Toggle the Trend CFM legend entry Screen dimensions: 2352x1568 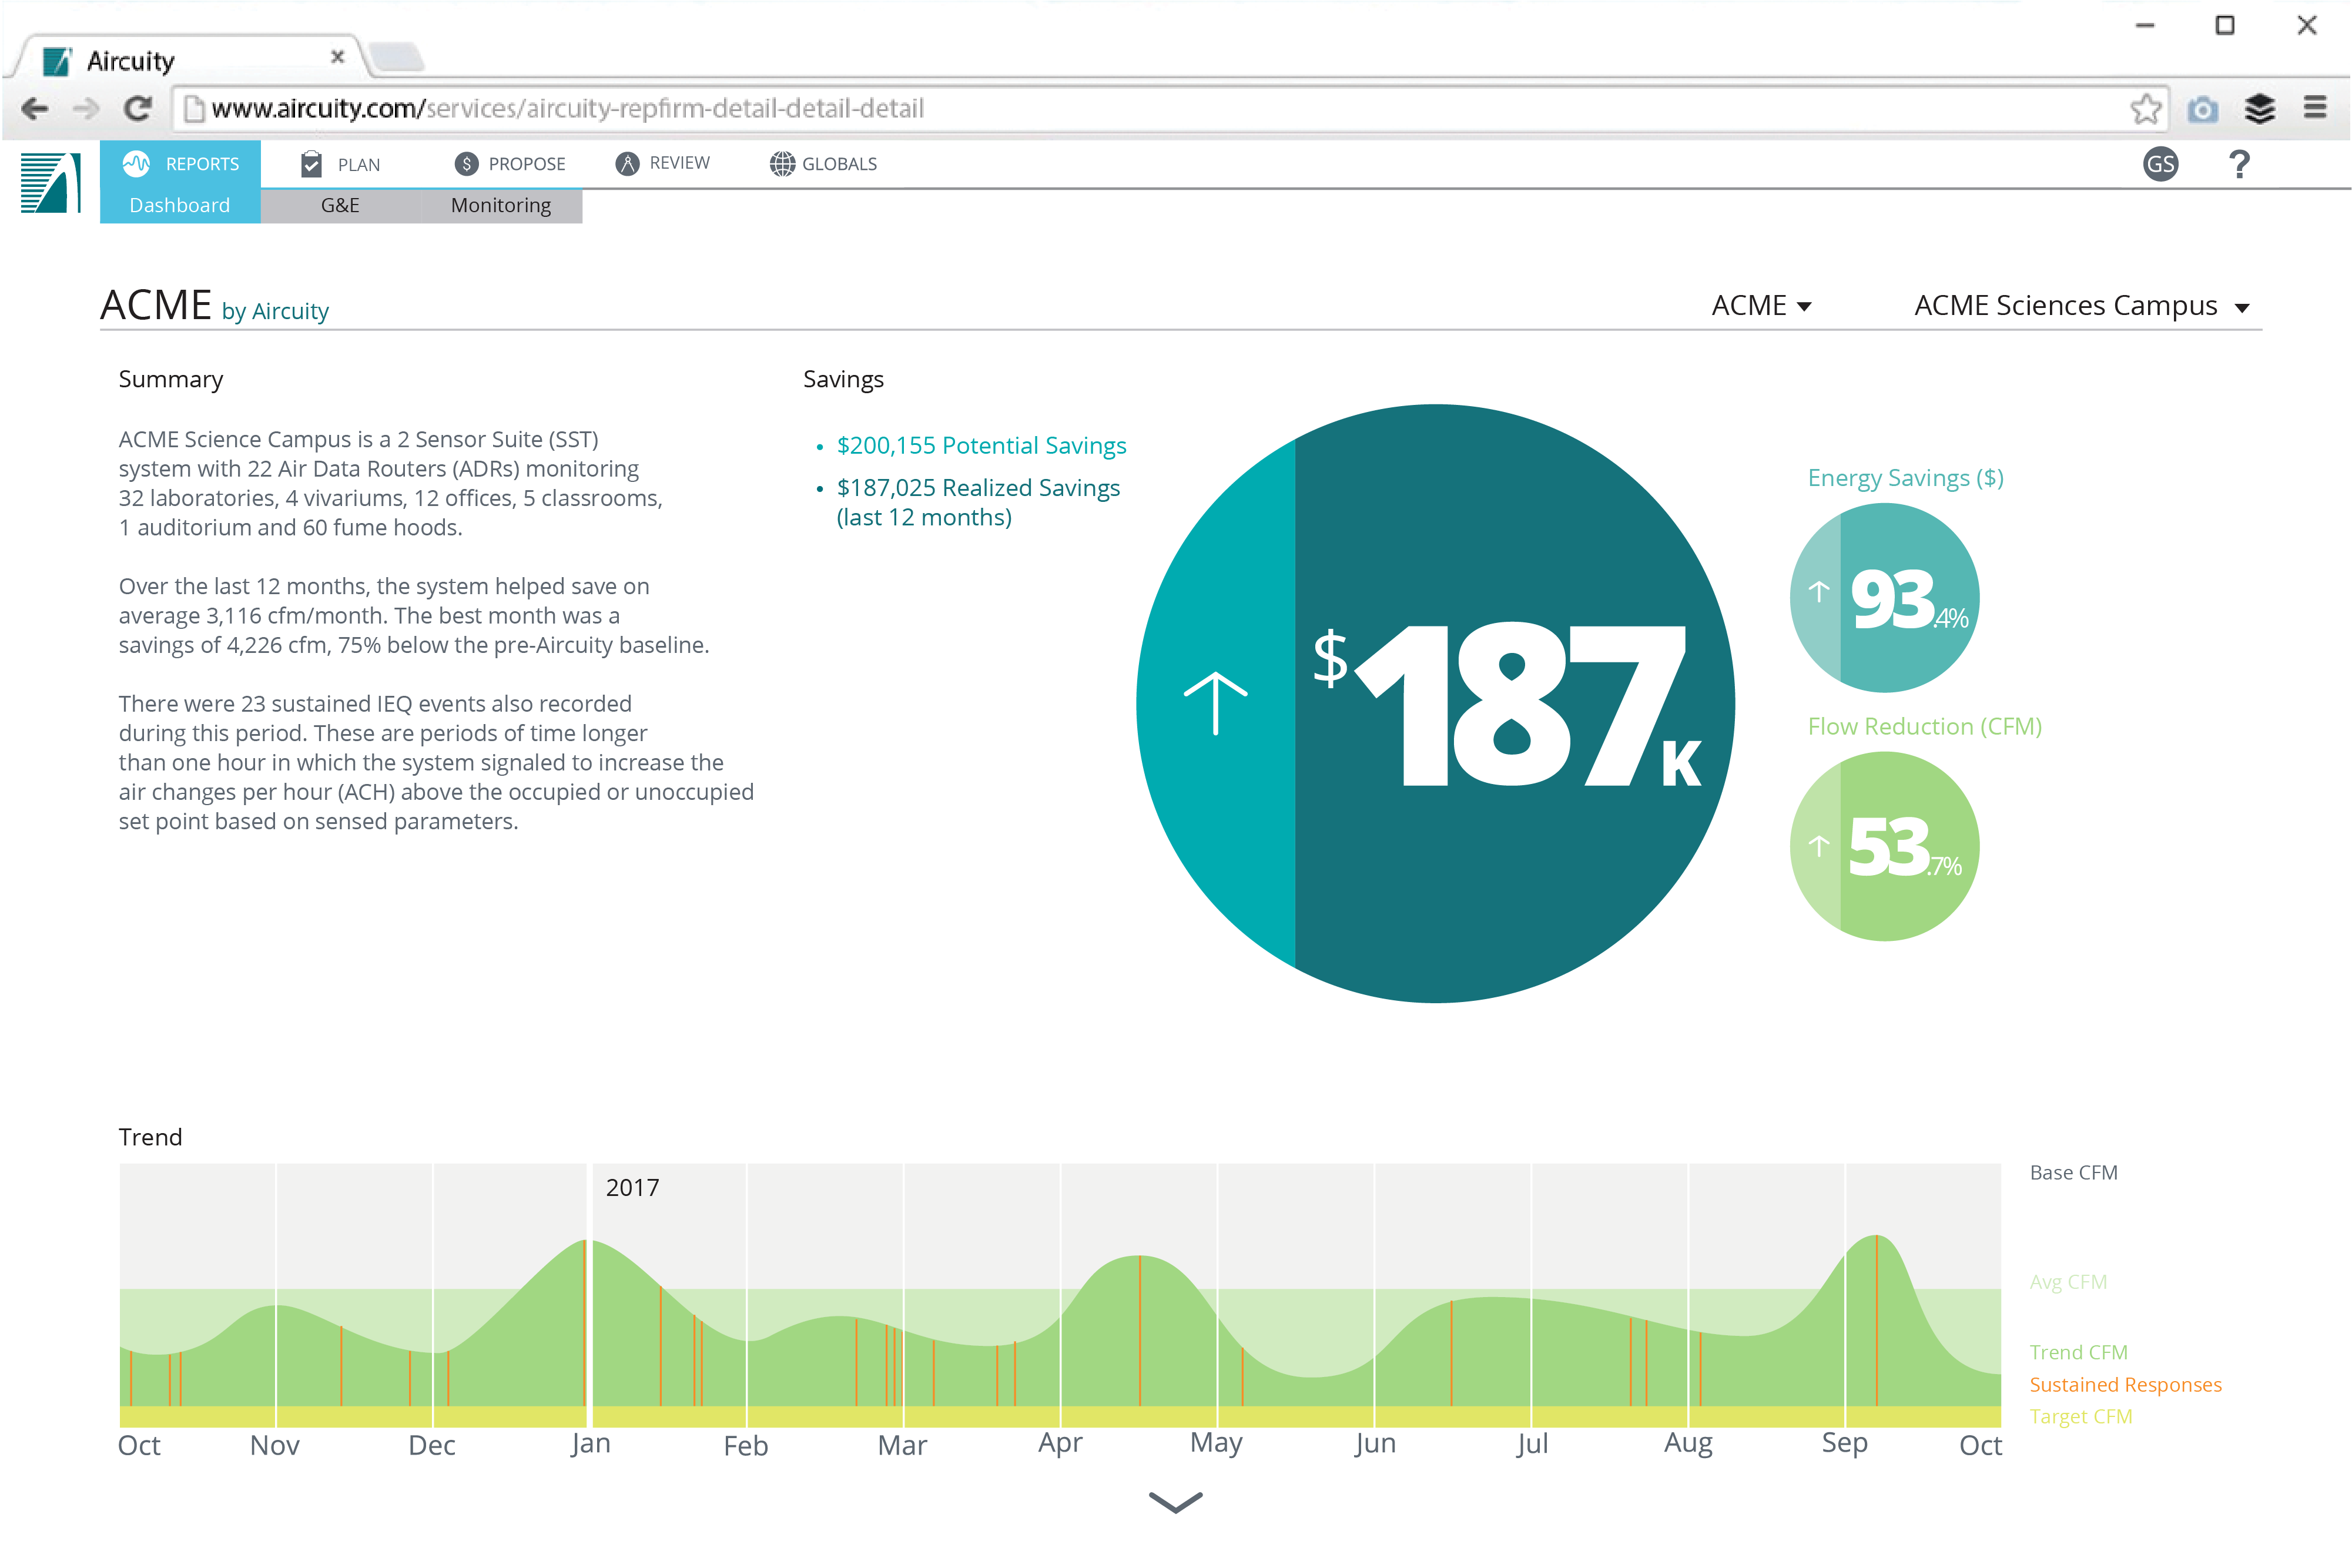[2078, 1352]
